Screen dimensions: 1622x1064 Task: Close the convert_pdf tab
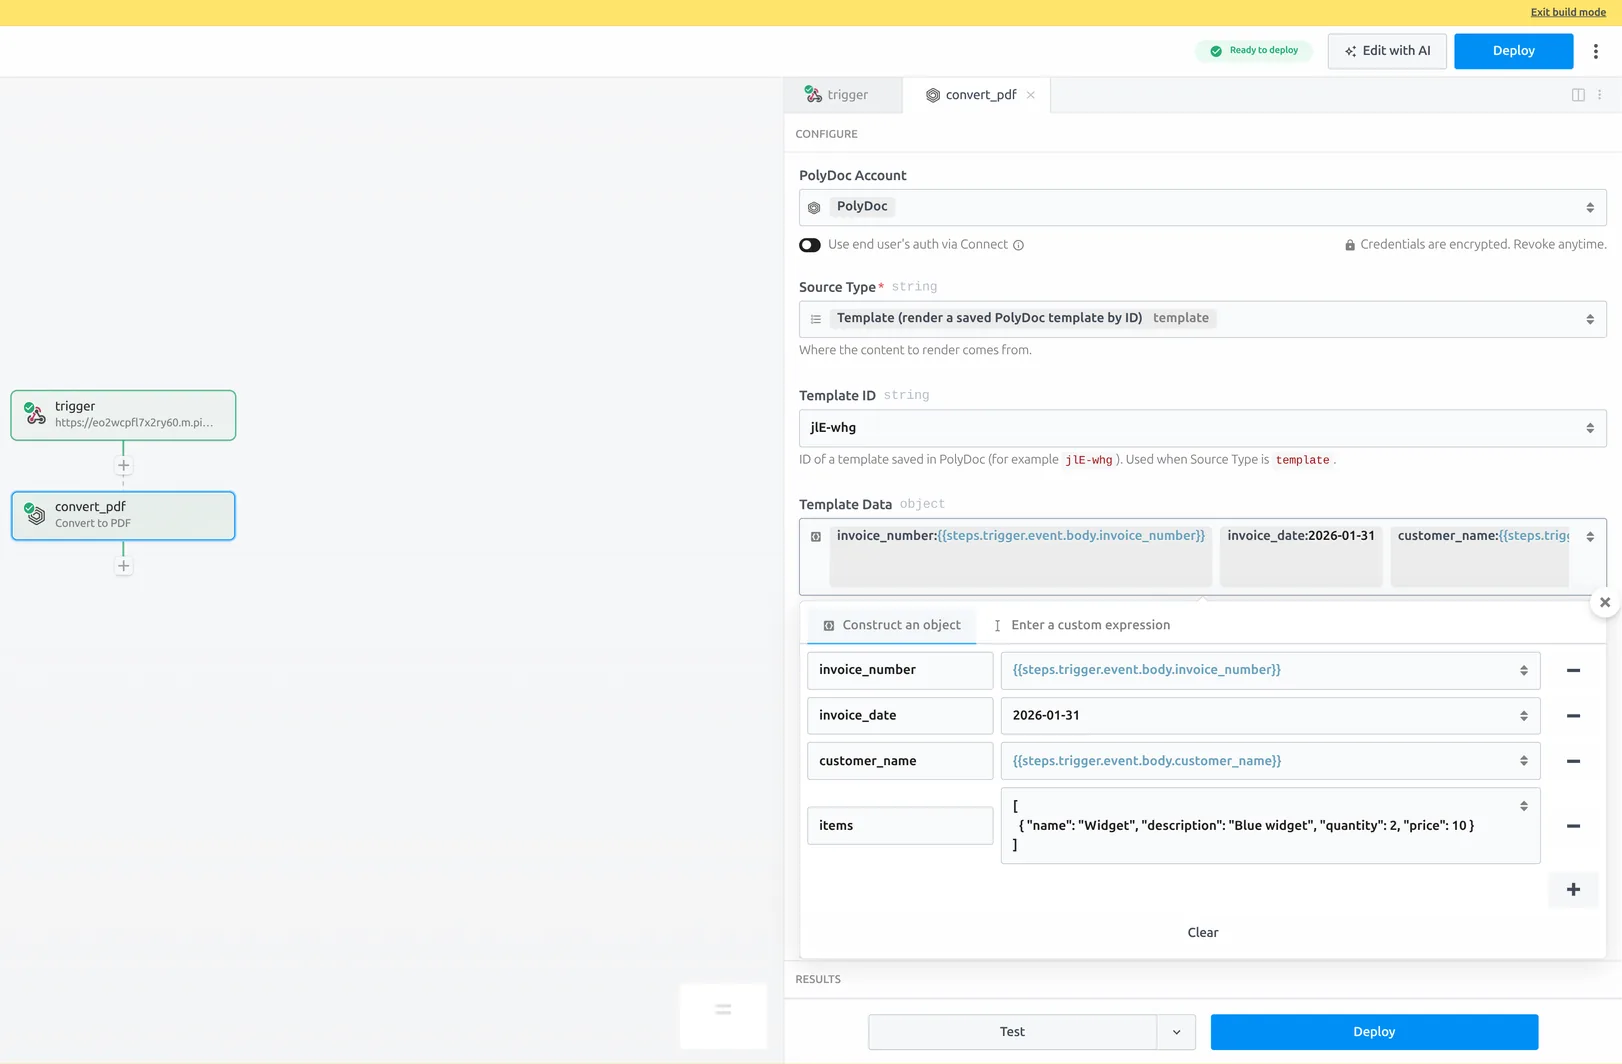[1031, 95]
